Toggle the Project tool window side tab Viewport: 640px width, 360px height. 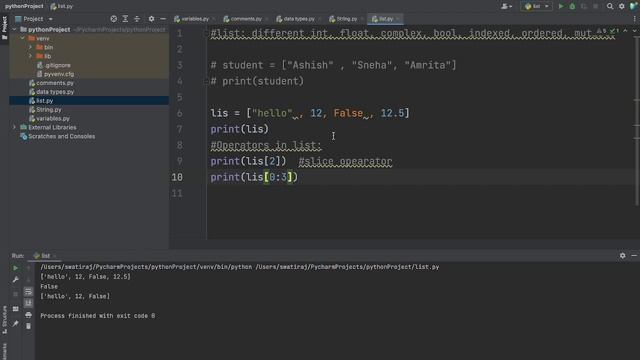point(4,28)
